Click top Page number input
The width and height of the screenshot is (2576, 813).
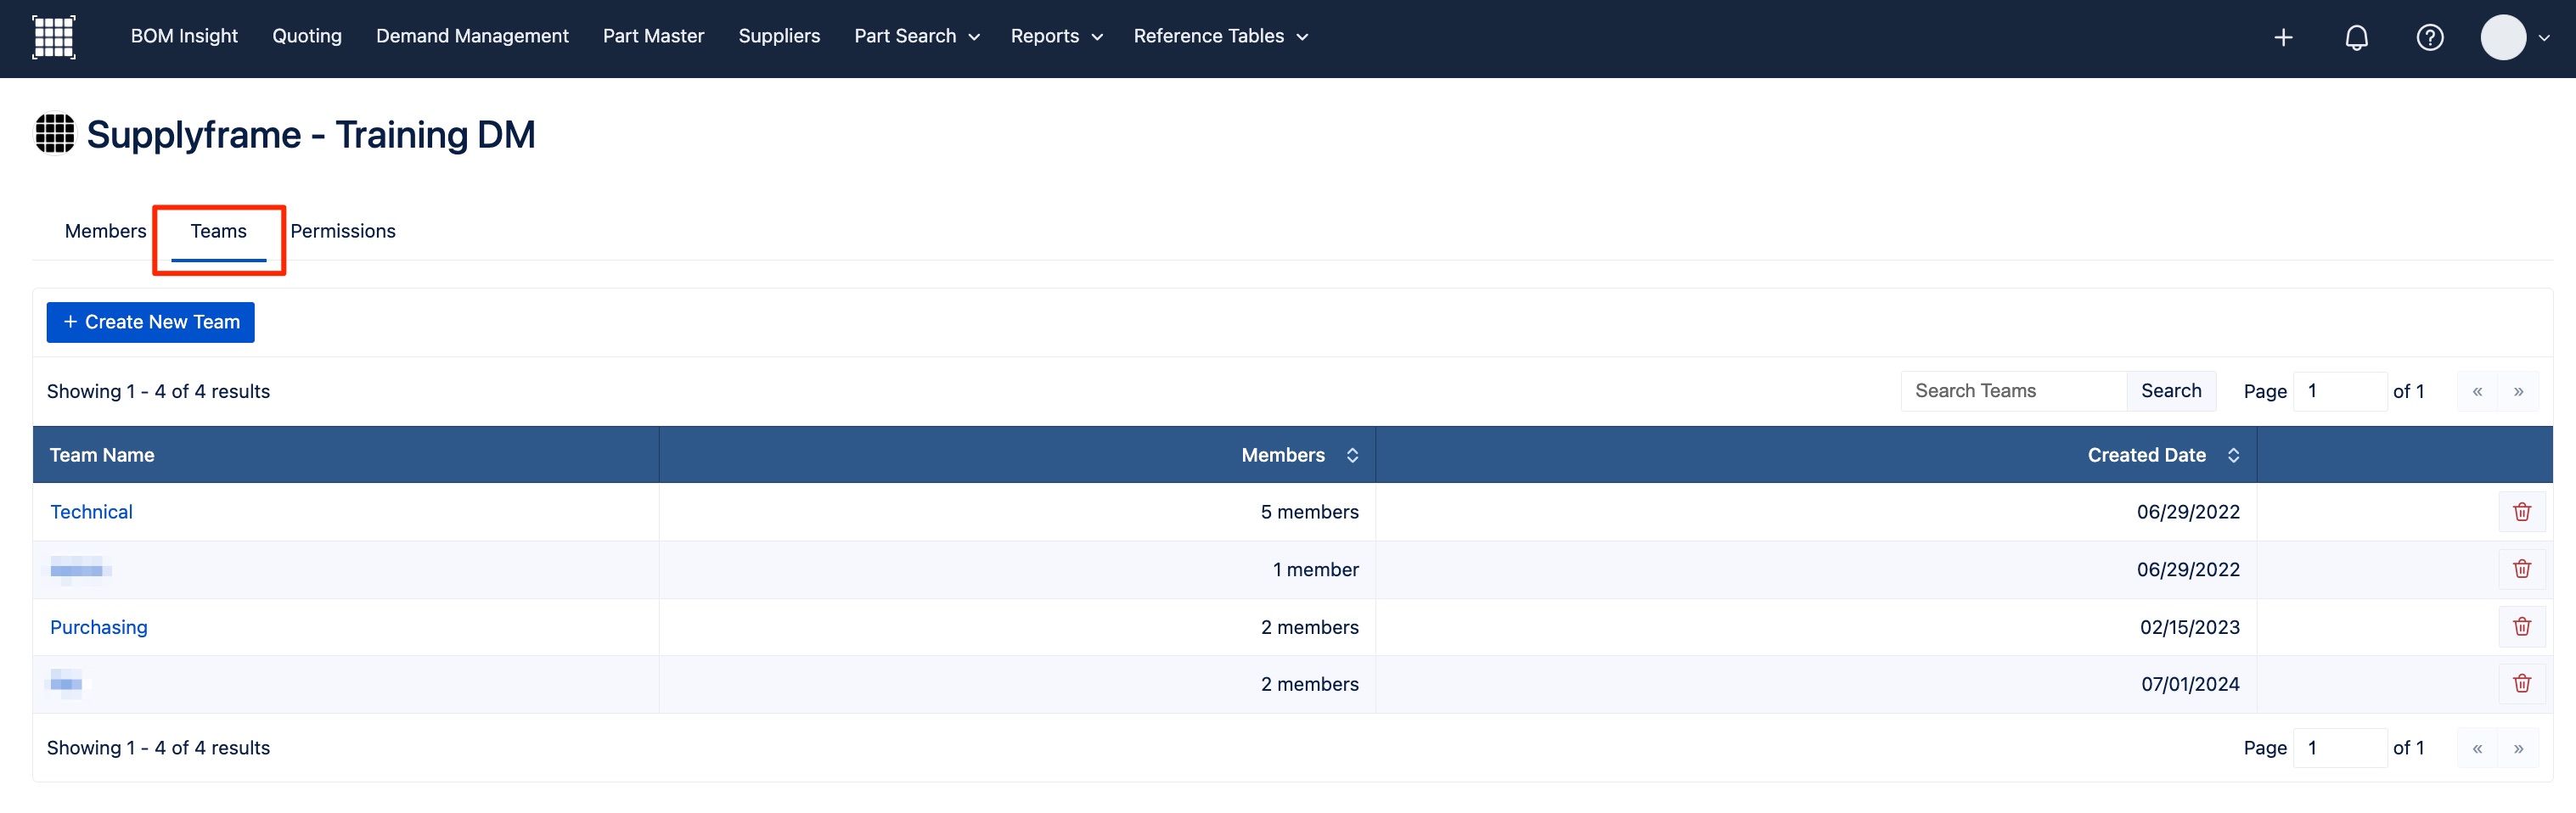pyautogui.click(x=2339, y=391)
